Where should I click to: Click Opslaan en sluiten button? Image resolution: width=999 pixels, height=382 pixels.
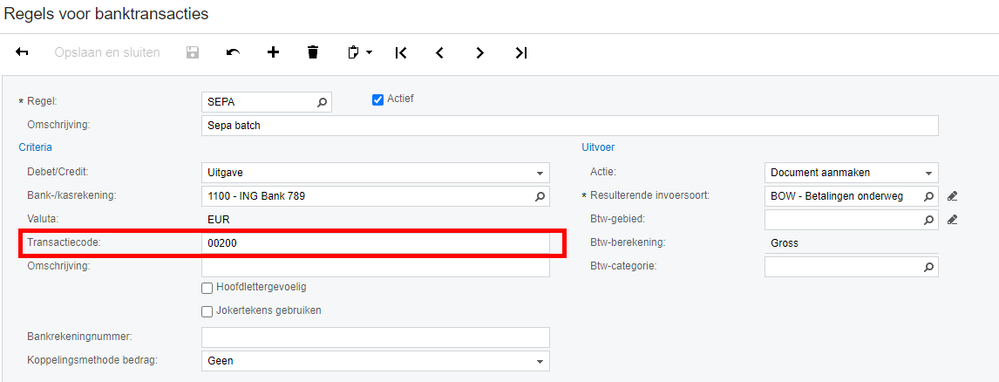(x=107, y=52)
